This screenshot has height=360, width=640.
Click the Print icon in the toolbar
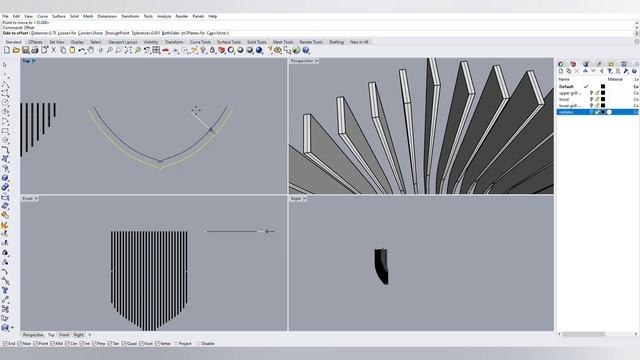[x=35, y=50]
